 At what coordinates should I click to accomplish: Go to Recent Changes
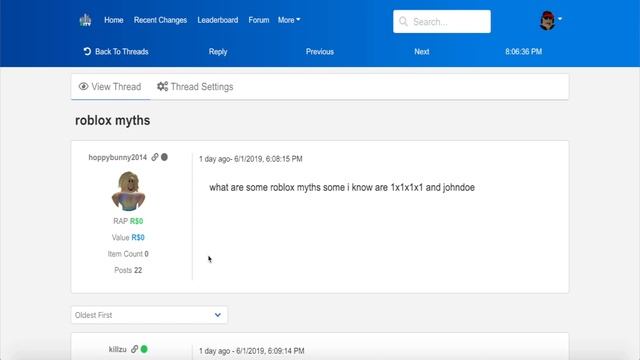[160, 20]
